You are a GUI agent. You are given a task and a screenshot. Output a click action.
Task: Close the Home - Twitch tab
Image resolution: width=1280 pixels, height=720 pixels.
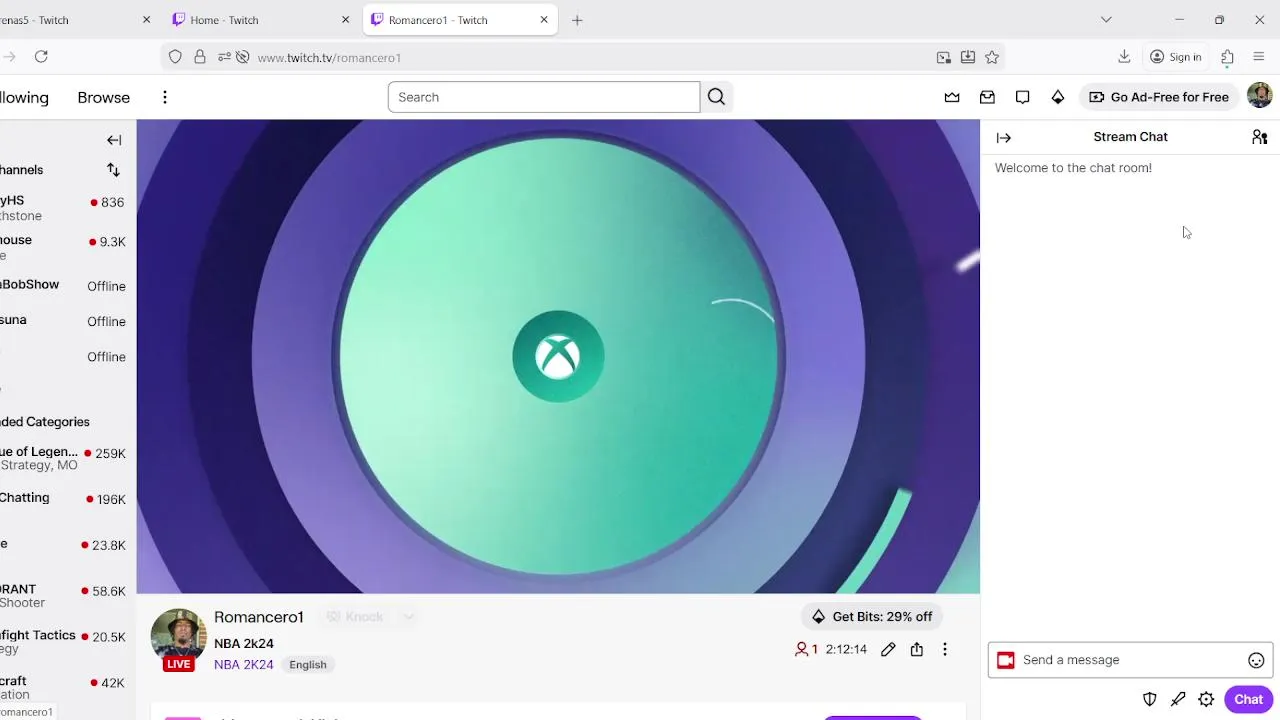pyautogui.click(x=345, y=20)
